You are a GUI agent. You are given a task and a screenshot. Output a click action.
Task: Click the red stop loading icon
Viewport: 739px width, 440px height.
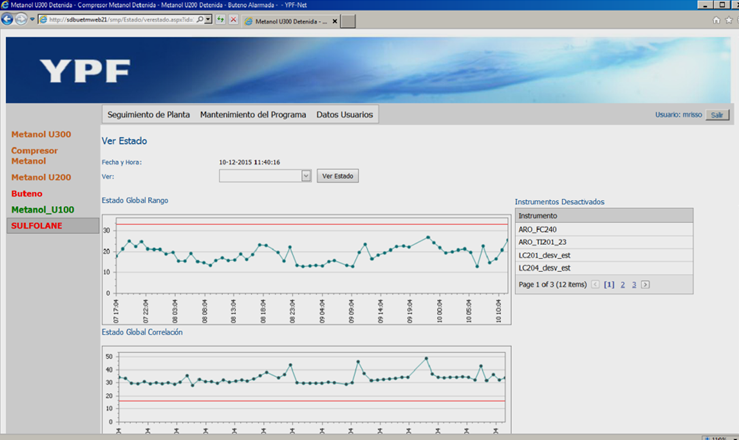coord(233,20)
